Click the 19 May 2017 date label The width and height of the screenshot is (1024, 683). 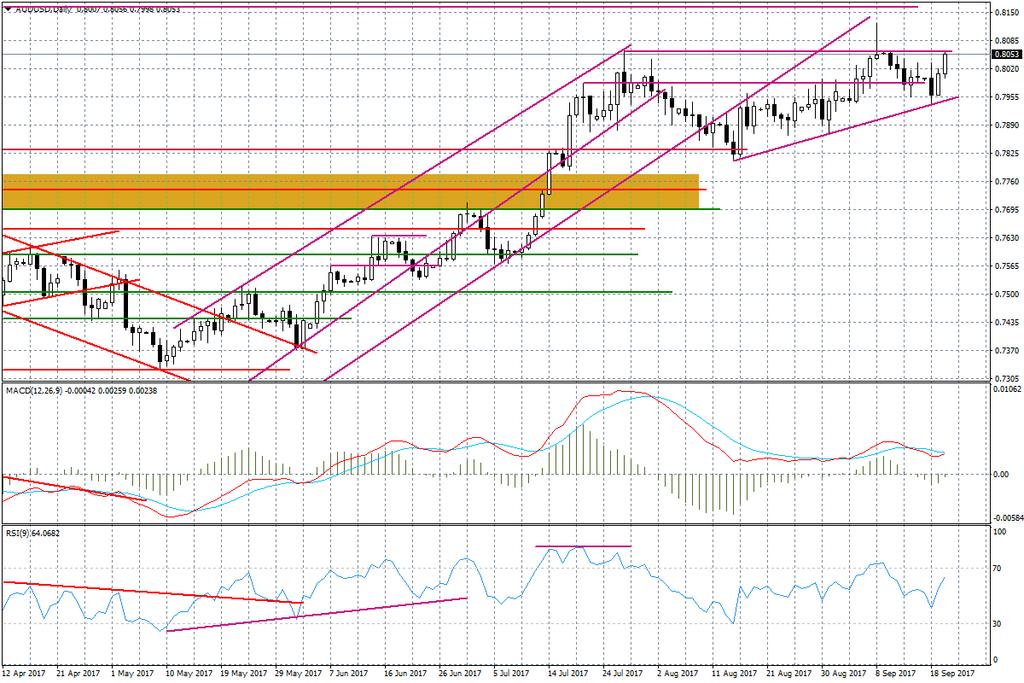point(242,673)
